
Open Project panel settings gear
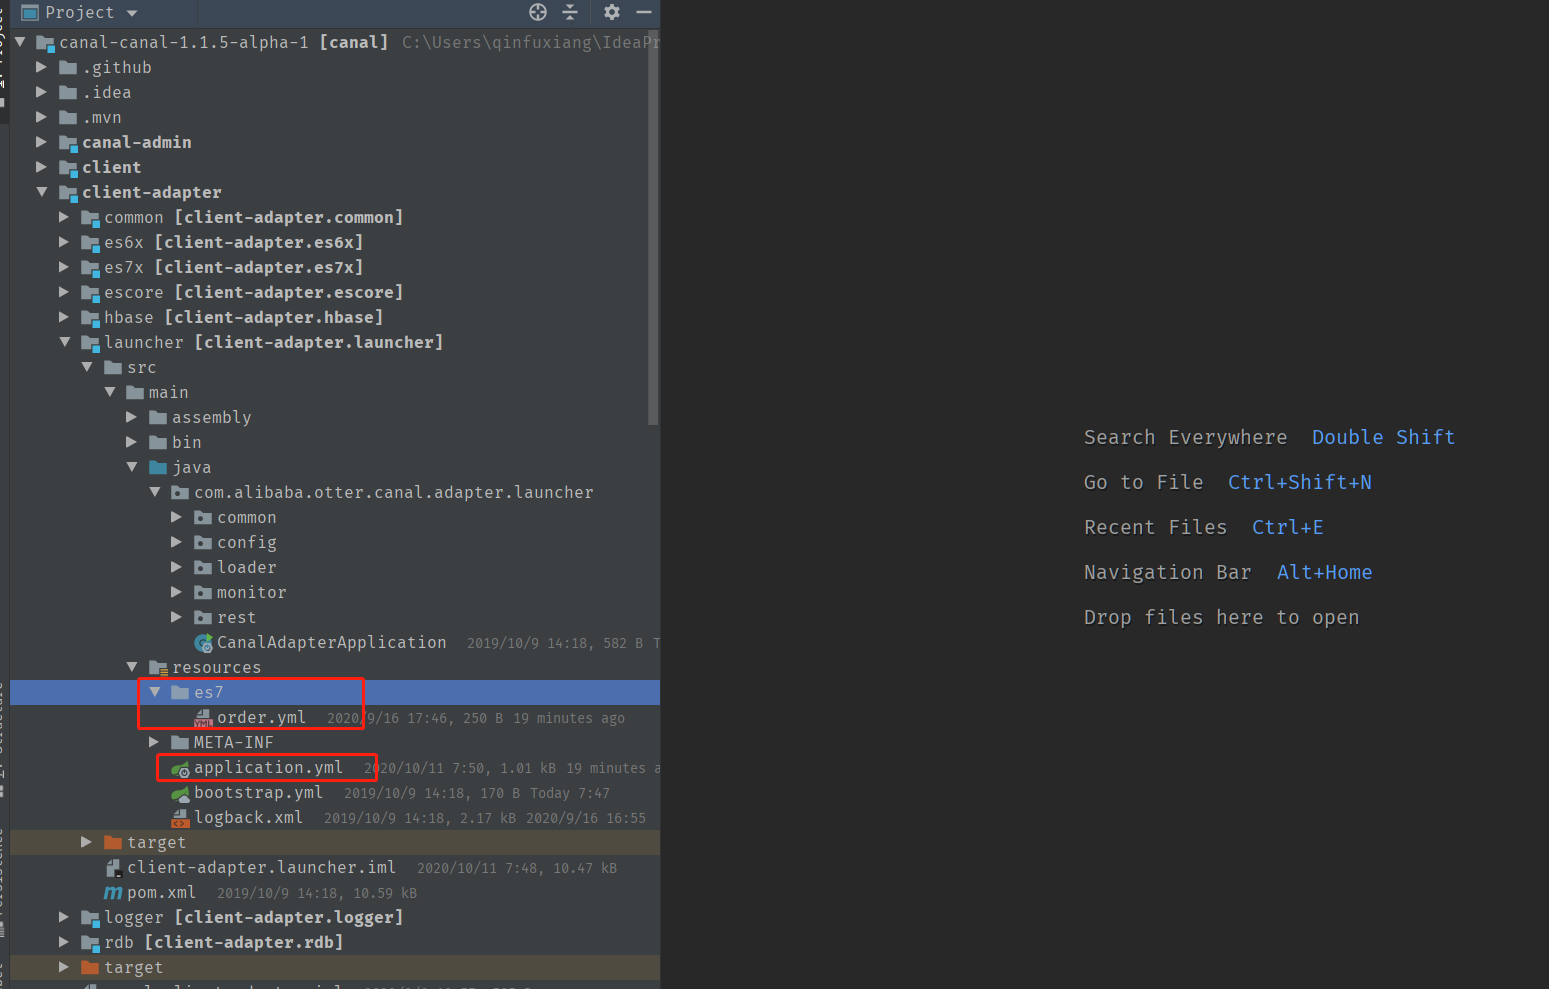[x=612, y=12]
